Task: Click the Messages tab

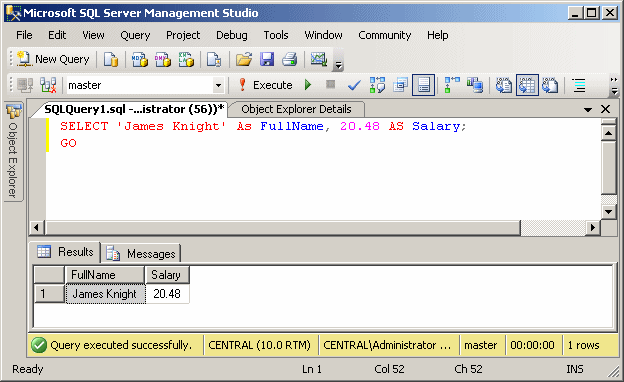Action: coord(141,253)
